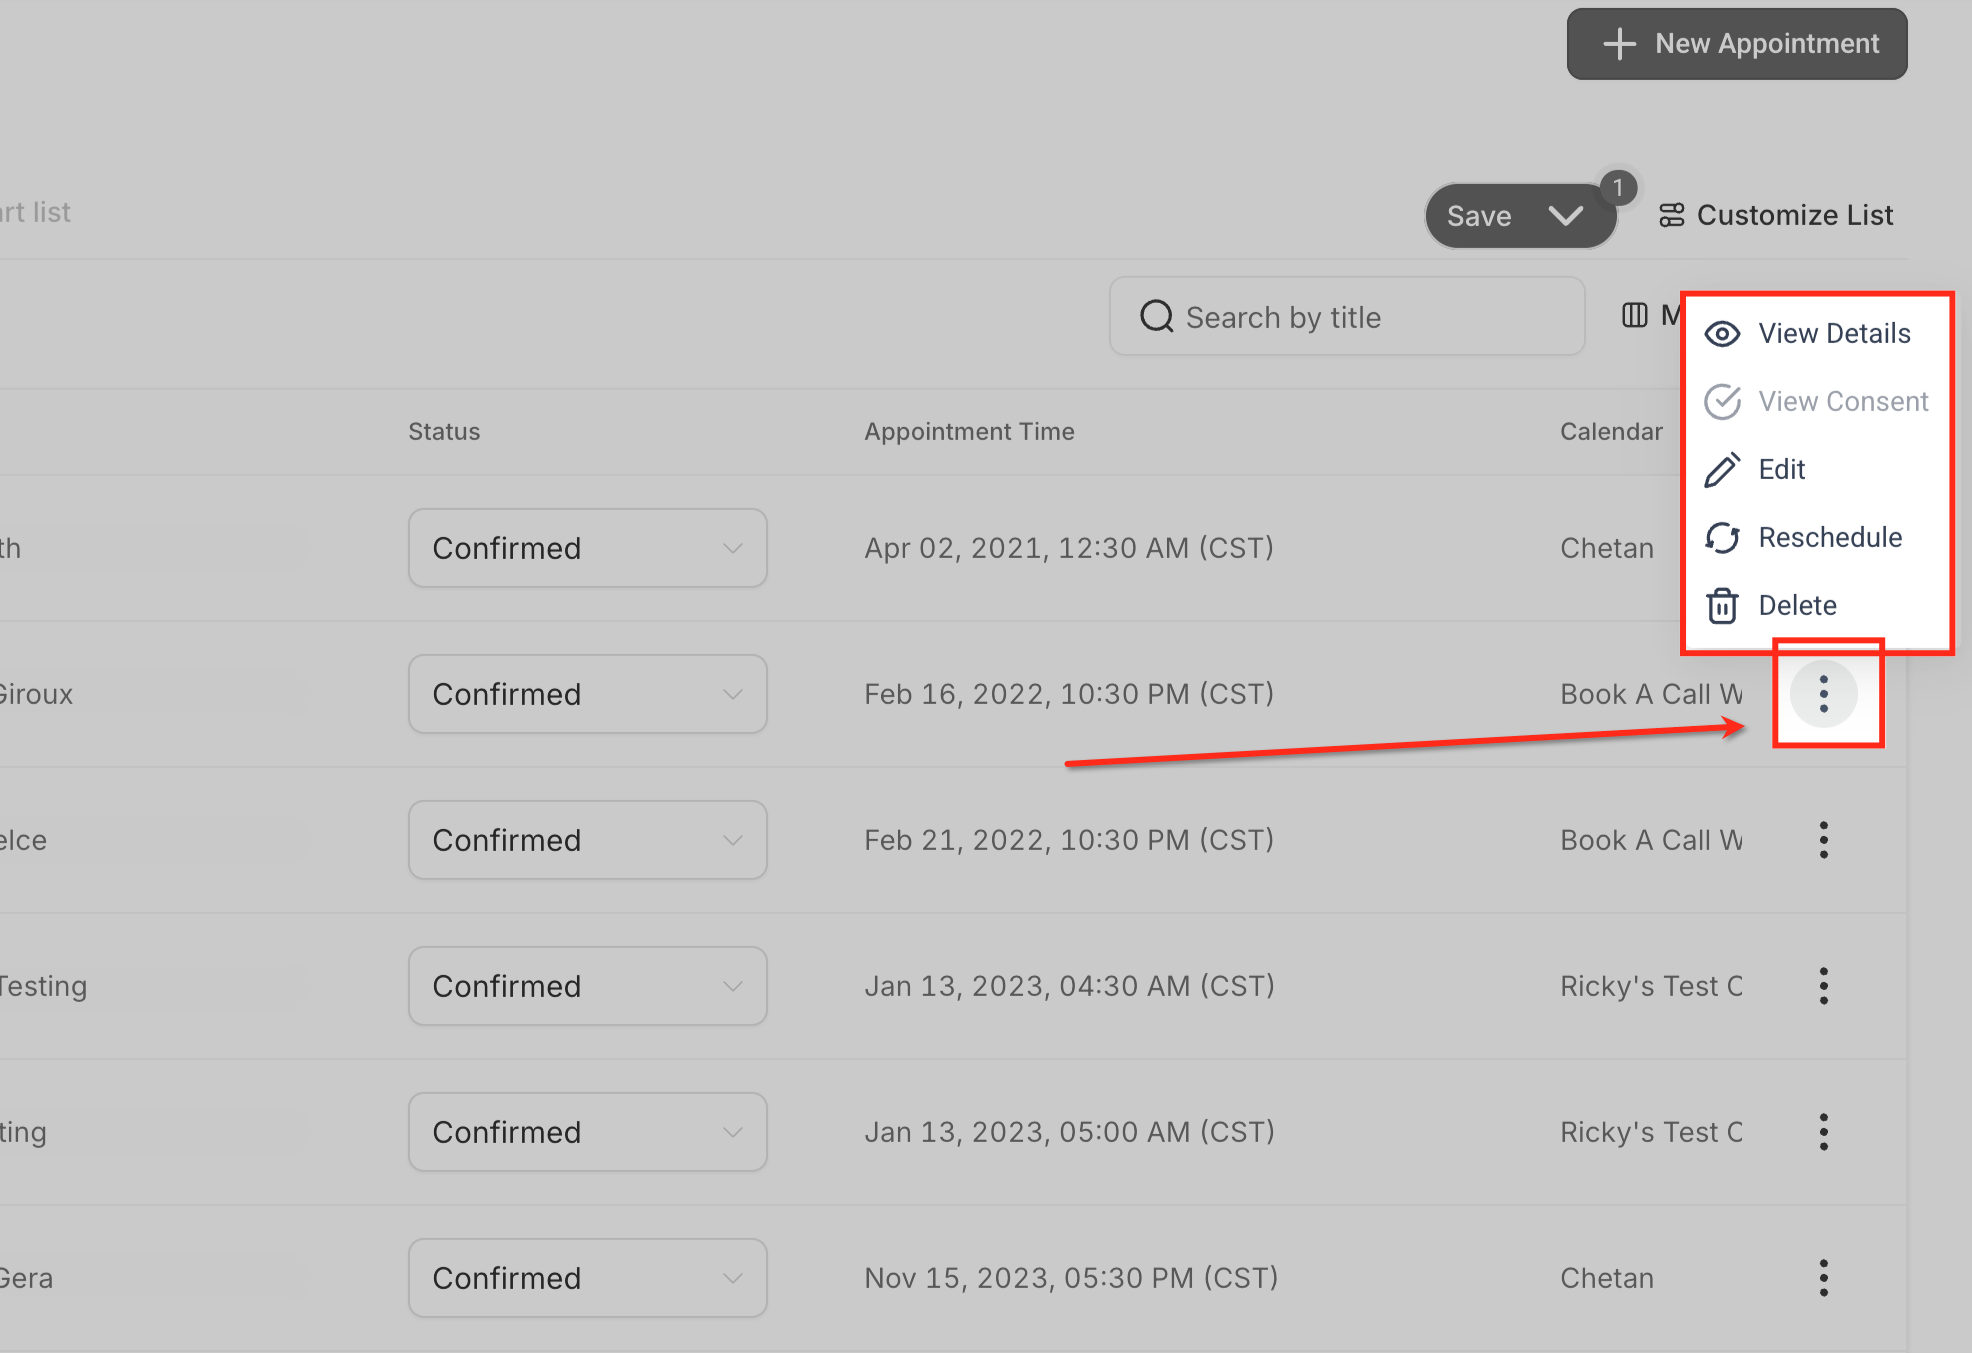The width and height of the screenshot is (1972, 1353).
Task: Click the Appointment Time column header
Action: [x=969, y=432]
